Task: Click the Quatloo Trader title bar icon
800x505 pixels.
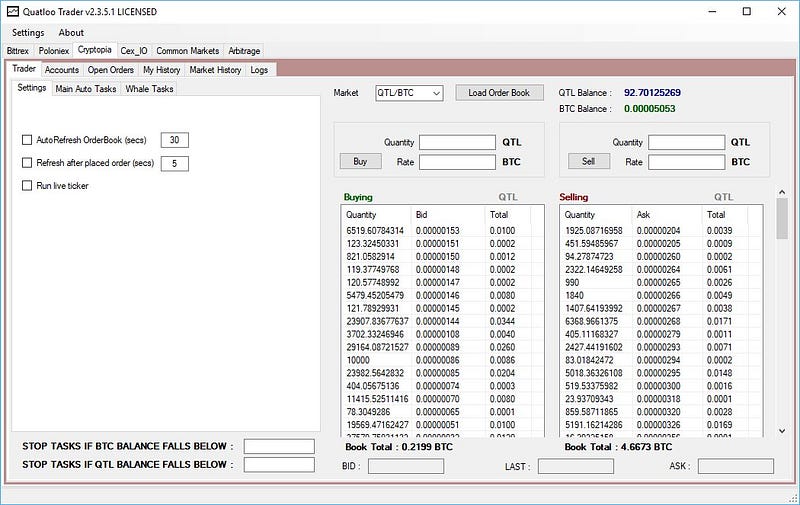Action: (13, 11)
